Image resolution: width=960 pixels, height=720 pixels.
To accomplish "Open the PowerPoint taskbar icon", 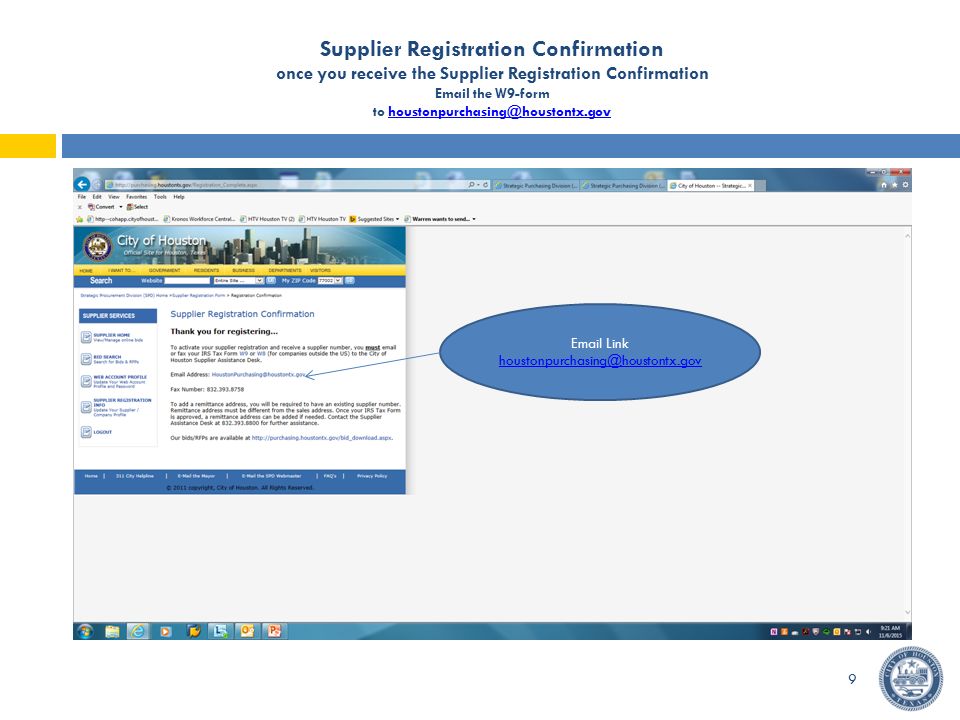I will (x=274, y=631).
